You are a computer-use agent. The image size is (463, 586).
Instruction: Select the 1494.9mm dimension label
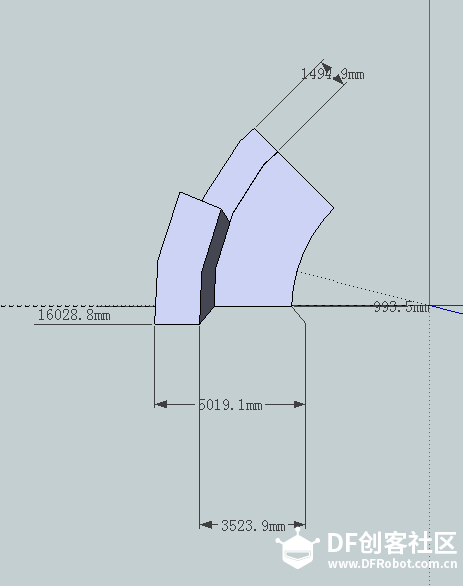click(x=332, y=74)
